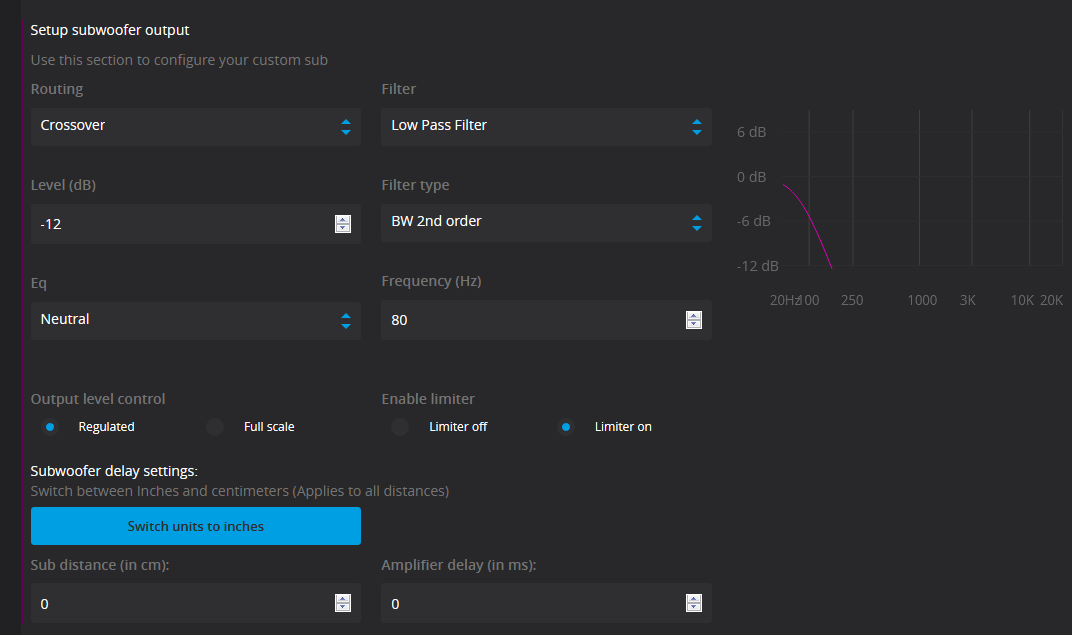
Task: Select Regulated output level control
Action: 50,427
